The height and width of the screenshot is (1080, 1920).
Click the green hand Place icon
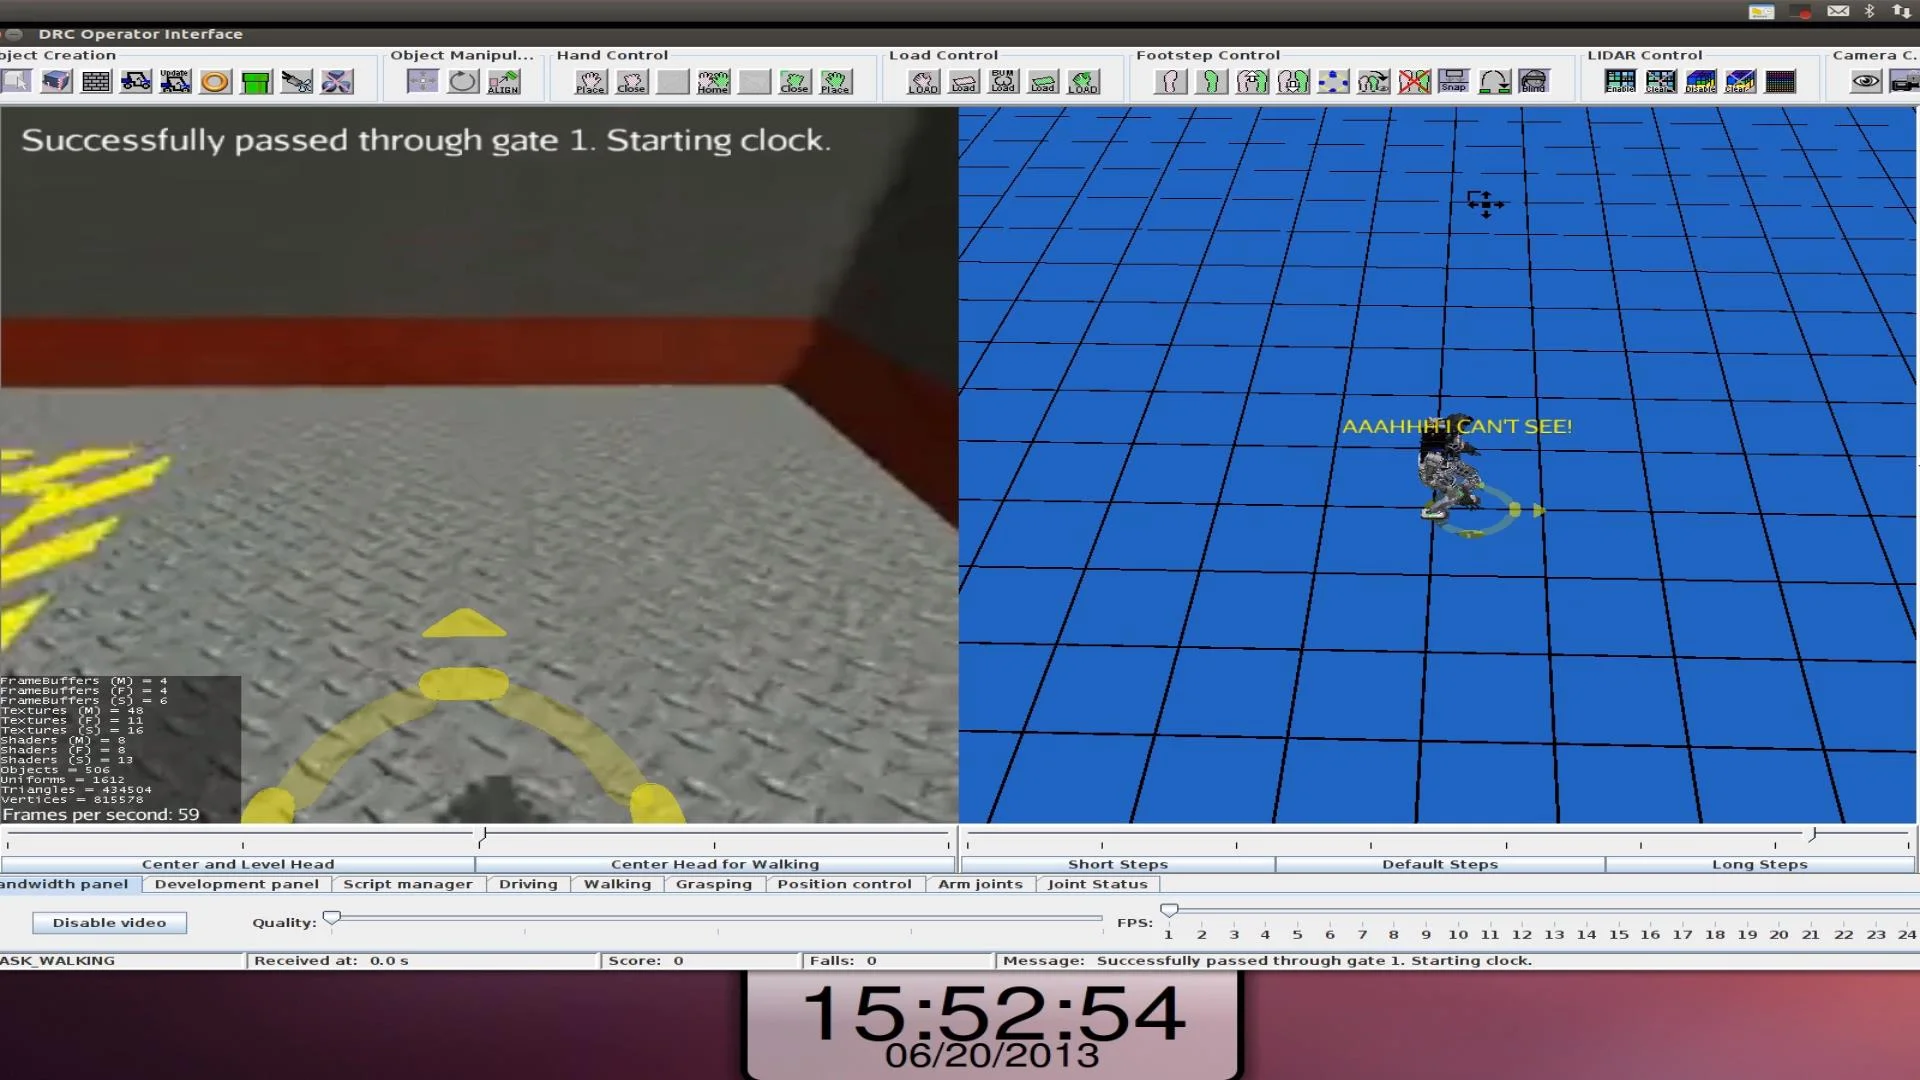click(835, 82)
